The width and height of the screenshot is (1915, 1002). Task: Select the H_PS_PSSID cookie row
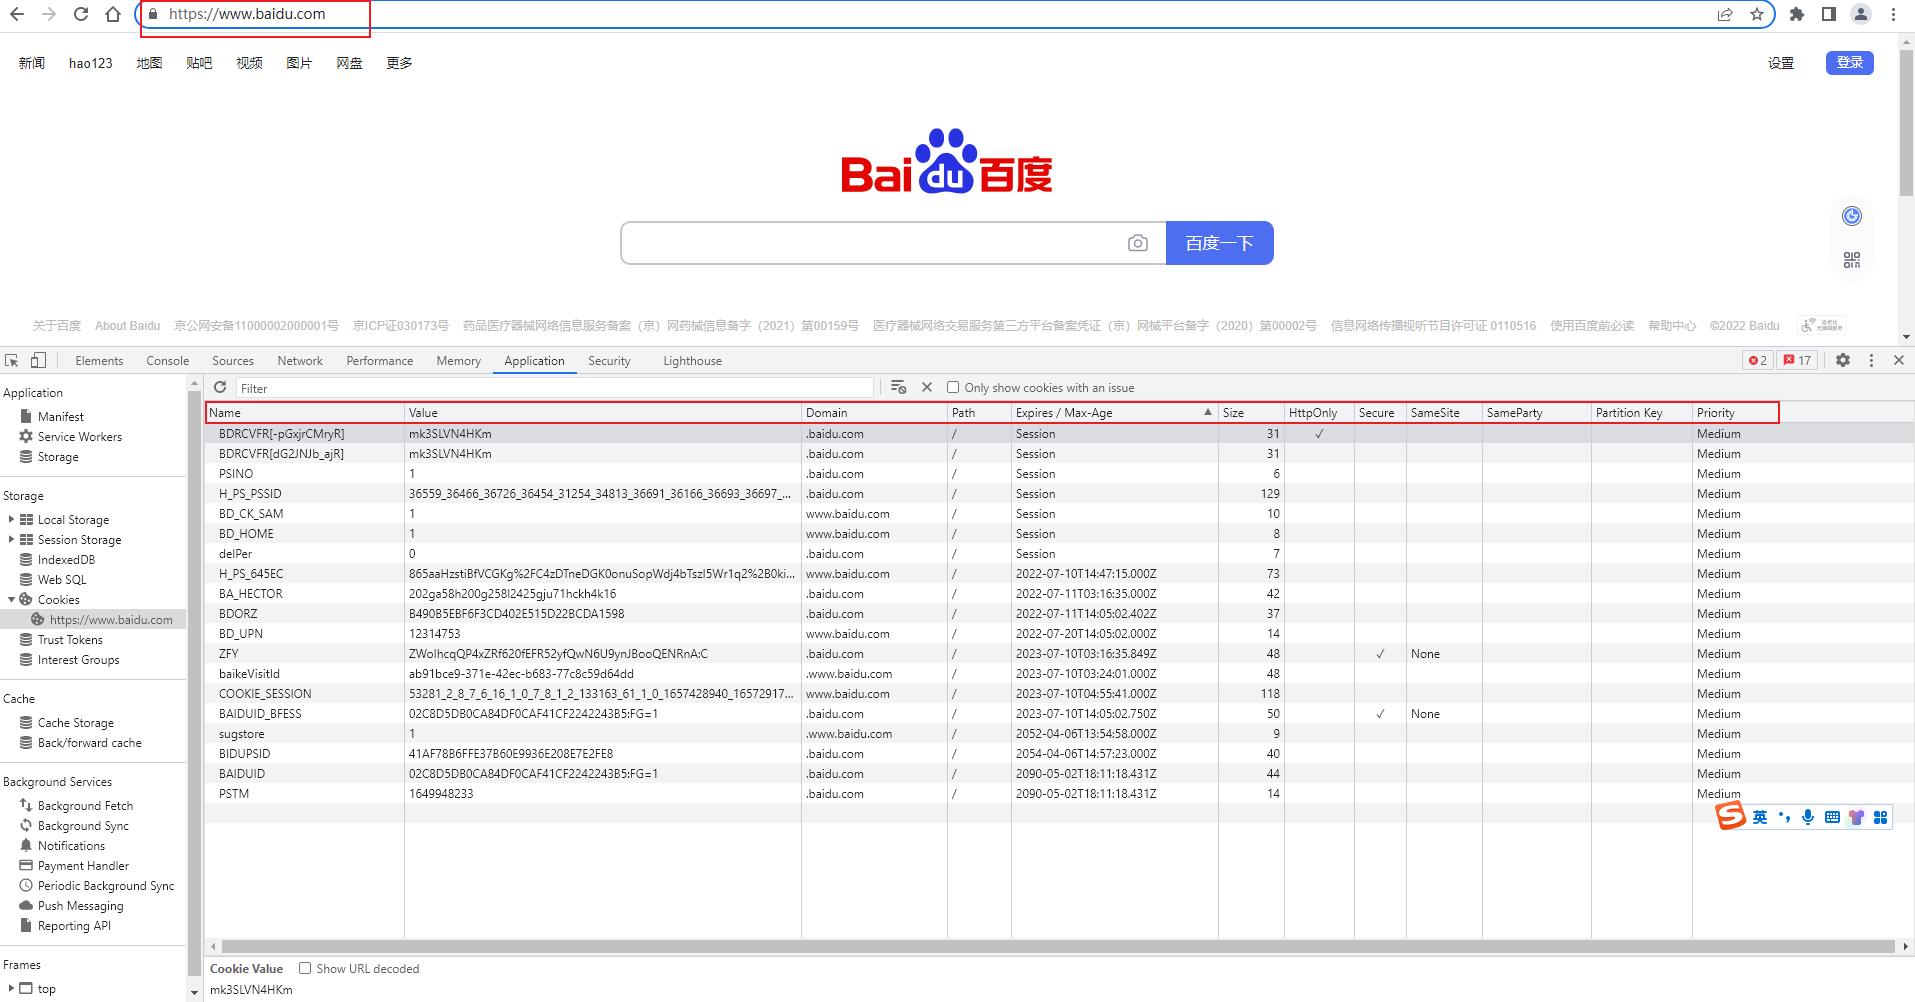click(x=1059, y=494)
